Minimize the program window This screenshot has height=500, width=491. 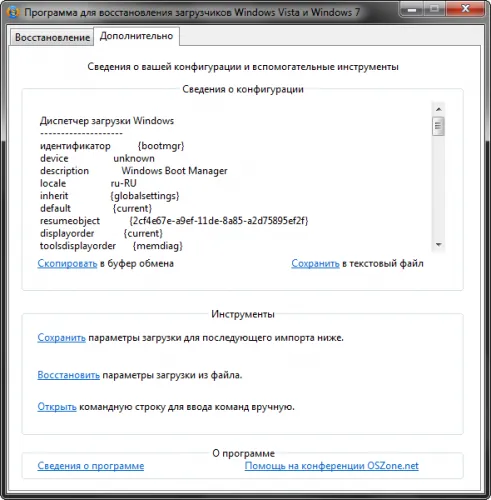[412, 9]
